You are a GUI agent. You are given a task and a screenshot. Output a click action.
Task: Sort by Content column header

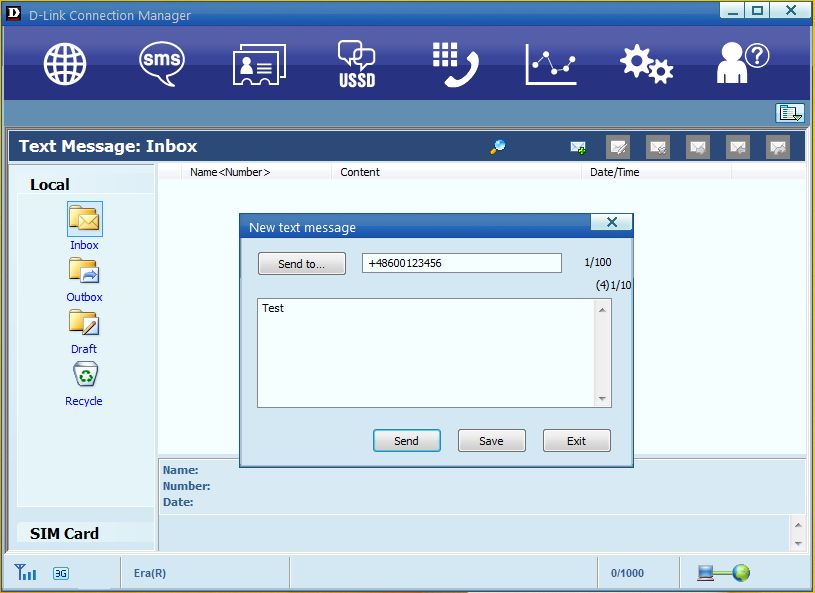tap(456, 172)
